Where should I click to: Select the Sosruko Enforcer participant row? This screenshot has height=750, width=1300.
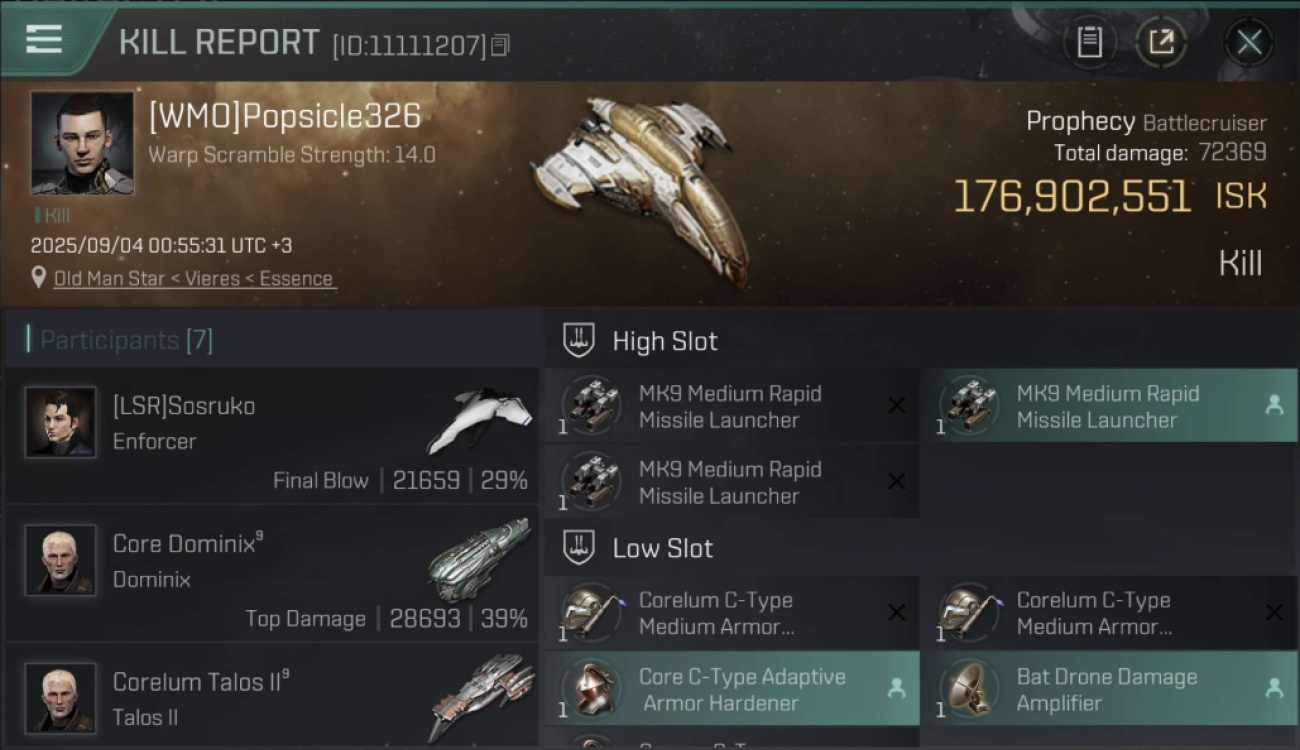tap(272, 435)
